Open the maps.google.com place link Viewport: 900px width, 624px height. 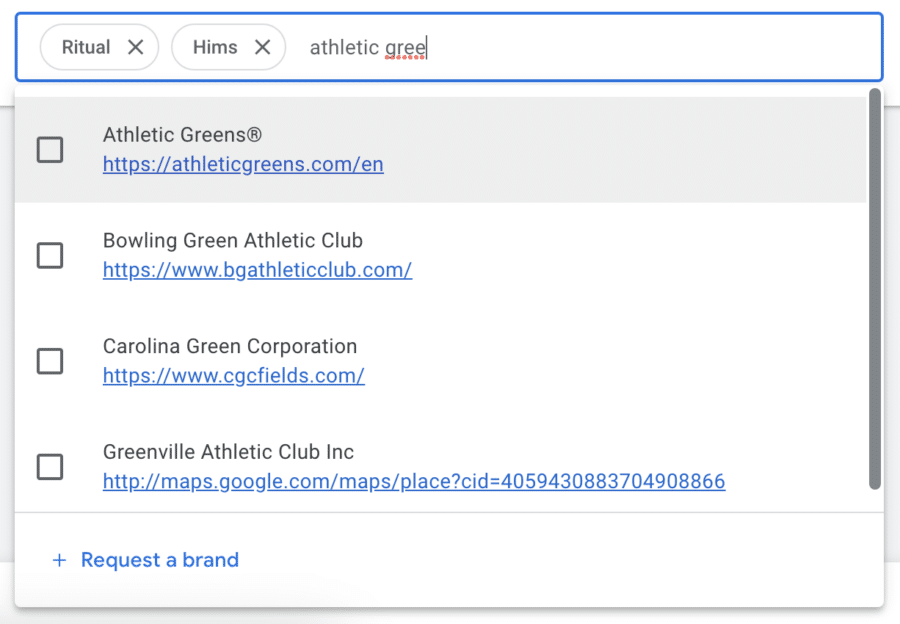click(x=414, y=482)
